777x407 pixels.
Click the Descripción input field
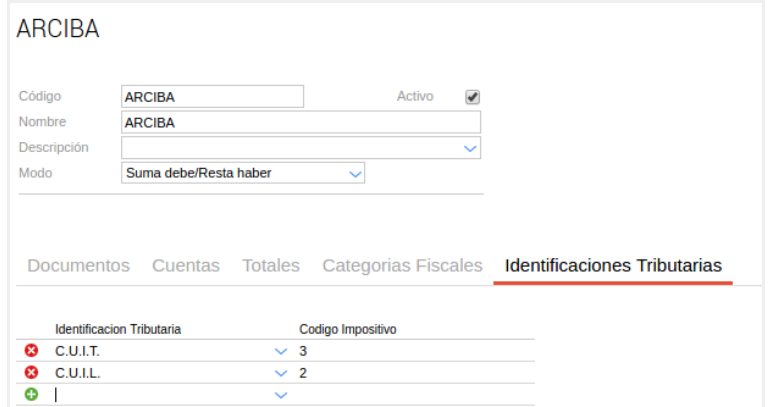coord(290,148)
